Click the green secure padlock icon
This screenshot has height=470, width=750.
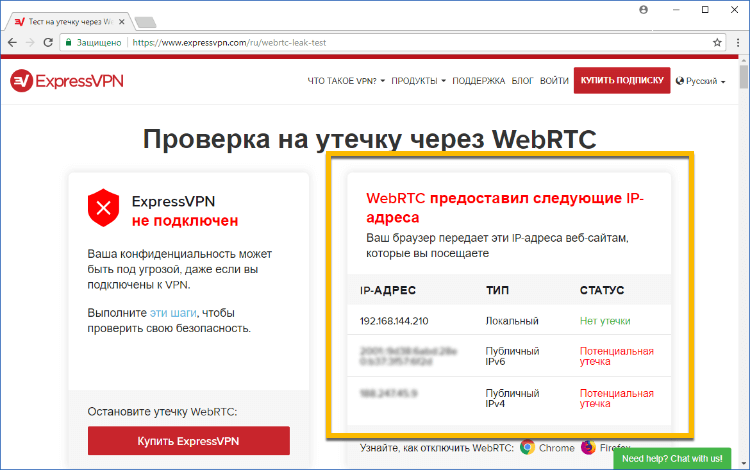(68, 43)
